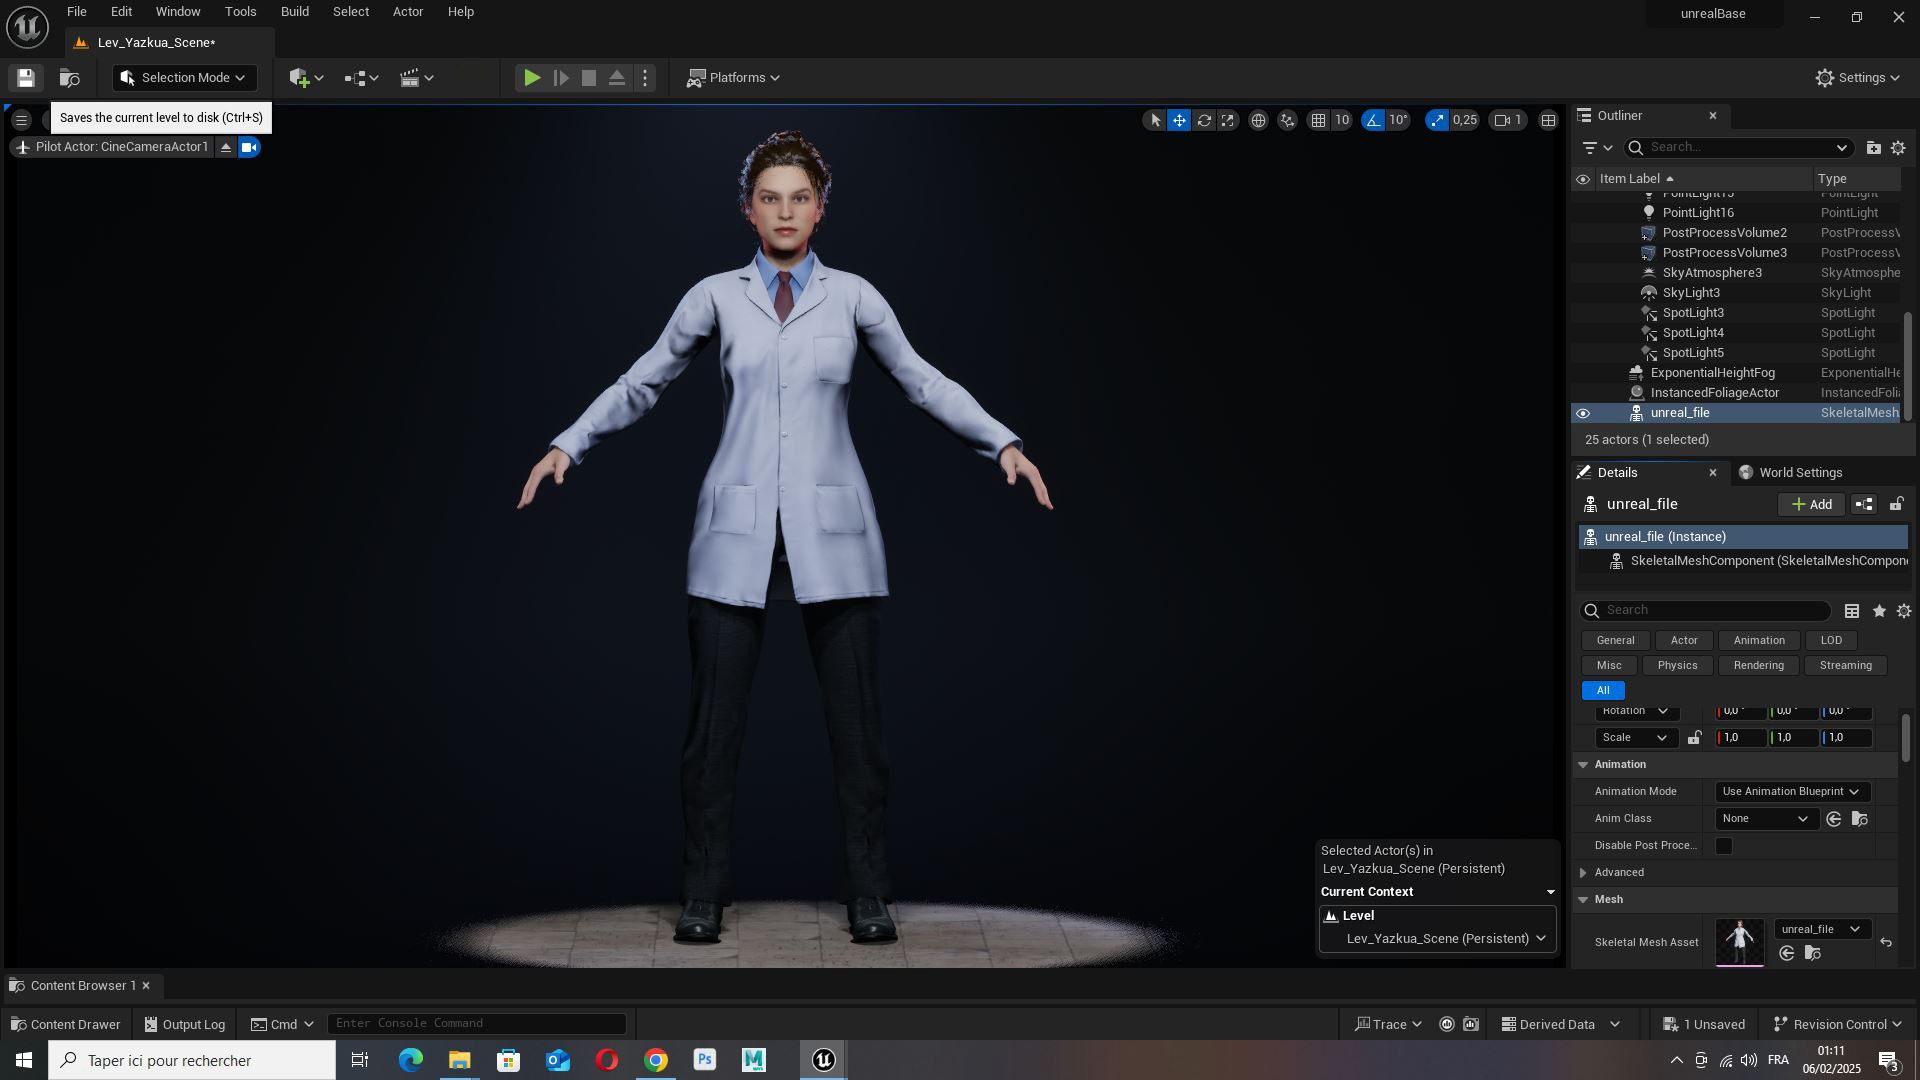This screenshot has height=1080, width=1920.
Task: Filter details by the Physics category
Action: [1677, 666]
